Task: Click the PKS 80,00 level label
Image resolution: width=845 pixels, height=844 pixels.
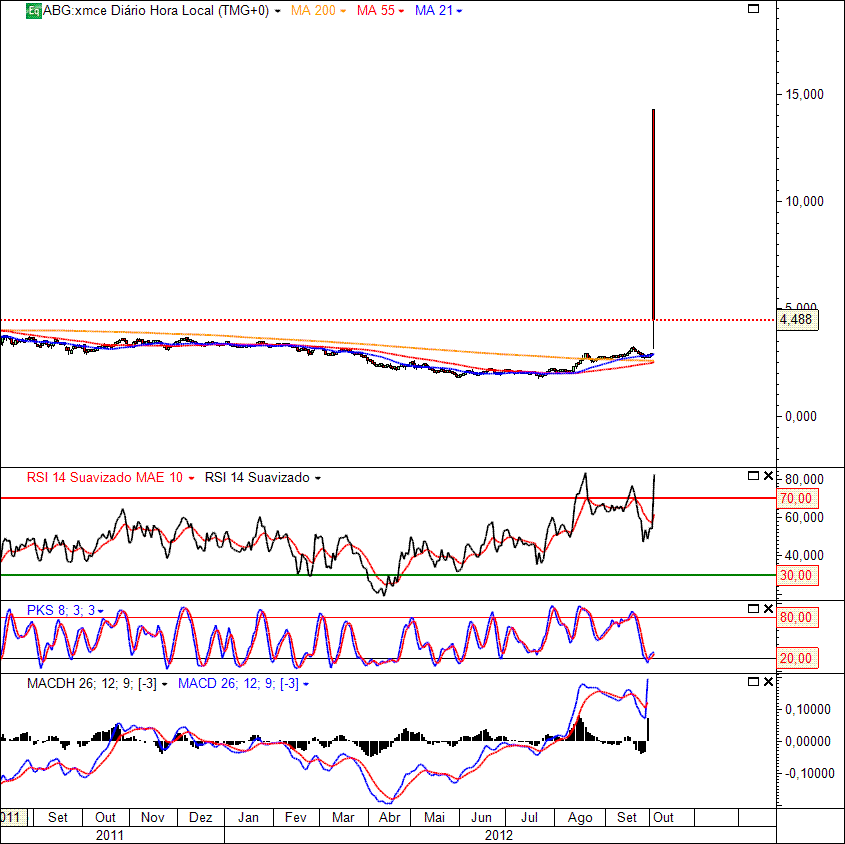Action: tap(797, 617)
